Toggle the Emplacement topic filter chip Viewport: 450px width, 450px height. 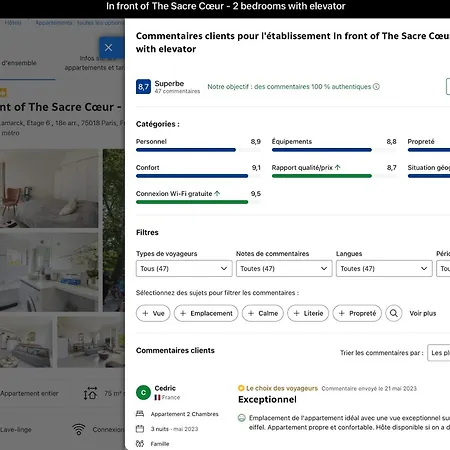206,313
